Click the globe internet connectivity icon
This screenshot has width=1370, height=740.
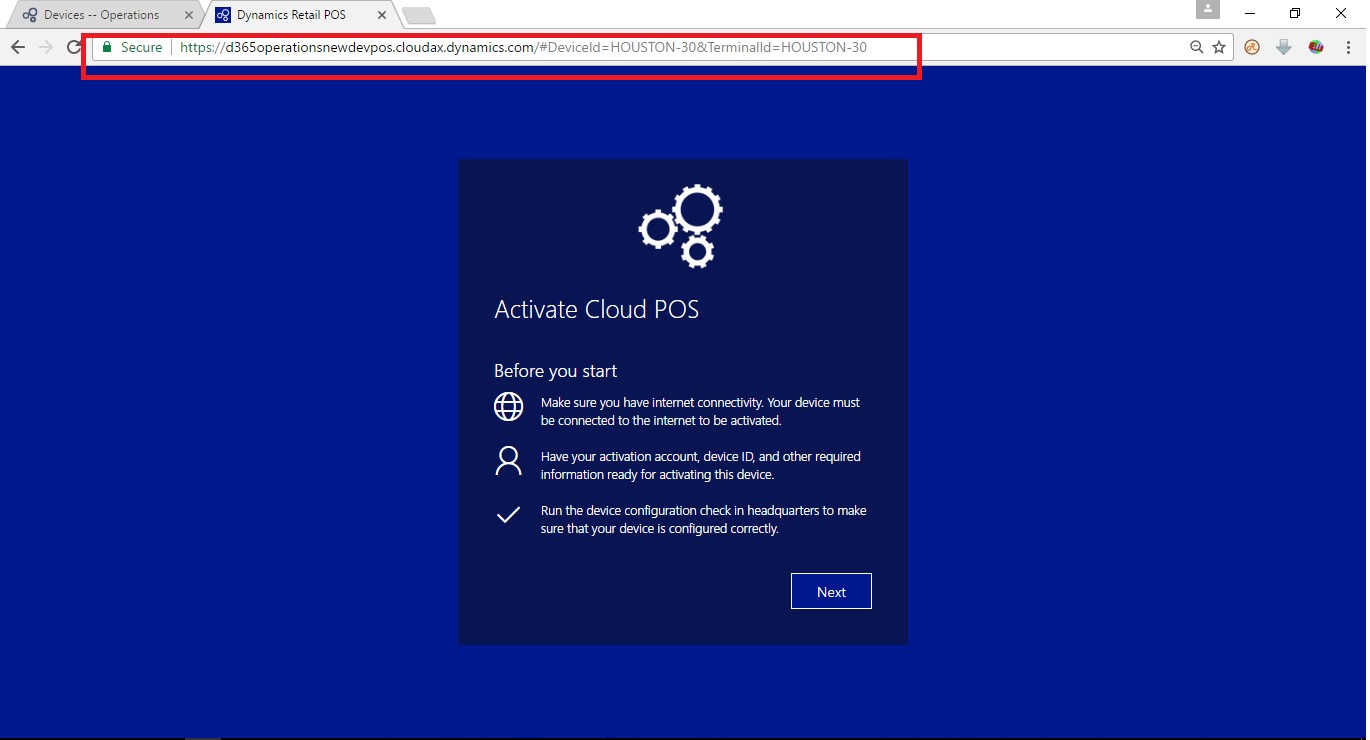[x=508, y=406]
